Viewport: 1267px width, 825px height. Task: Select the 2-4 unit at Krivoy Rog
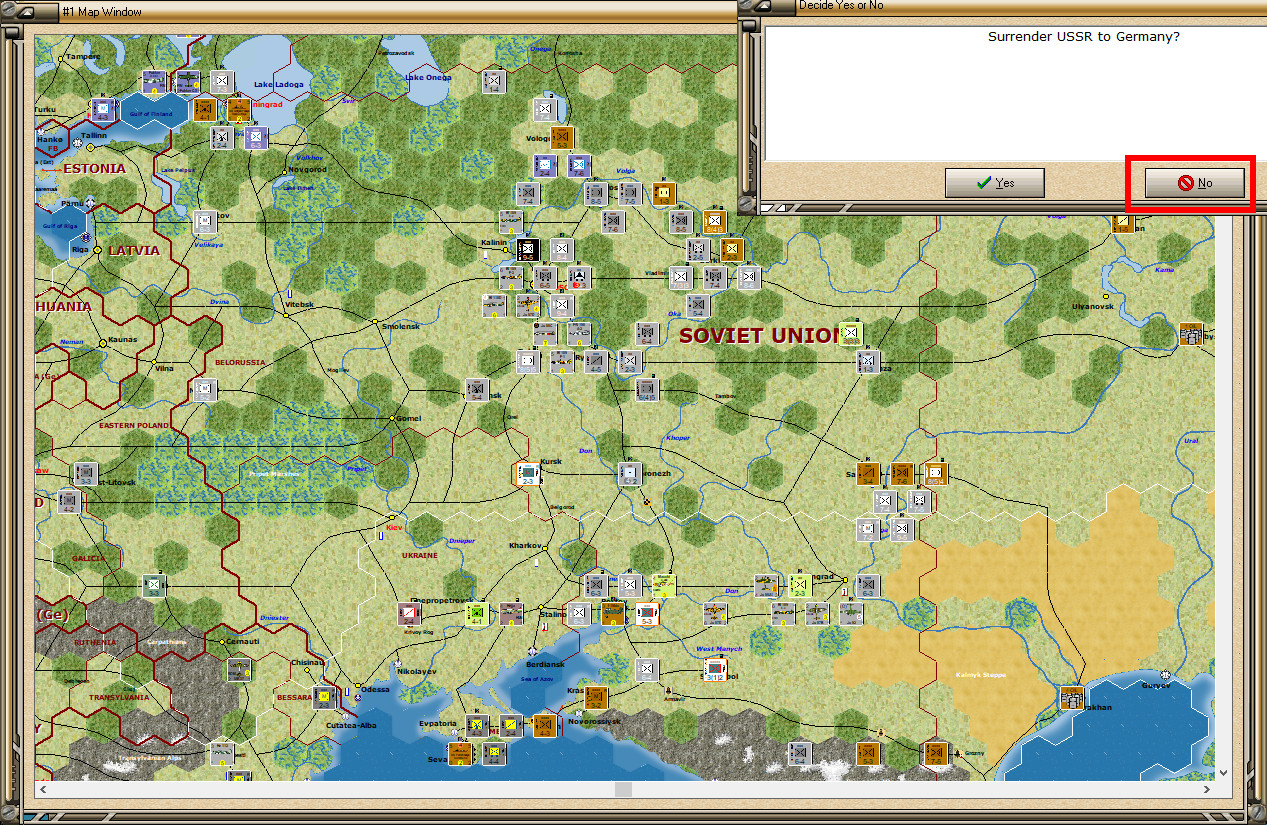408,613
